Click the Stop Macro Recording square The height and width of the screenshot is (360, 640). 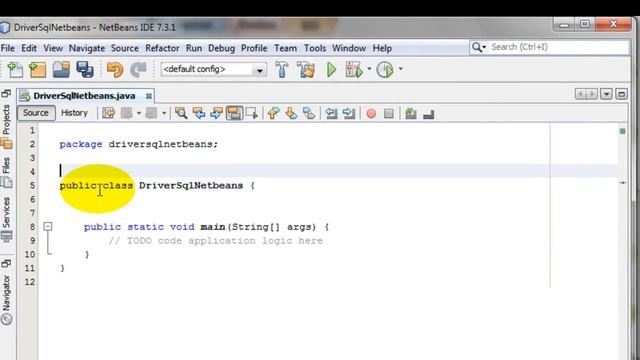pos(389,113)
